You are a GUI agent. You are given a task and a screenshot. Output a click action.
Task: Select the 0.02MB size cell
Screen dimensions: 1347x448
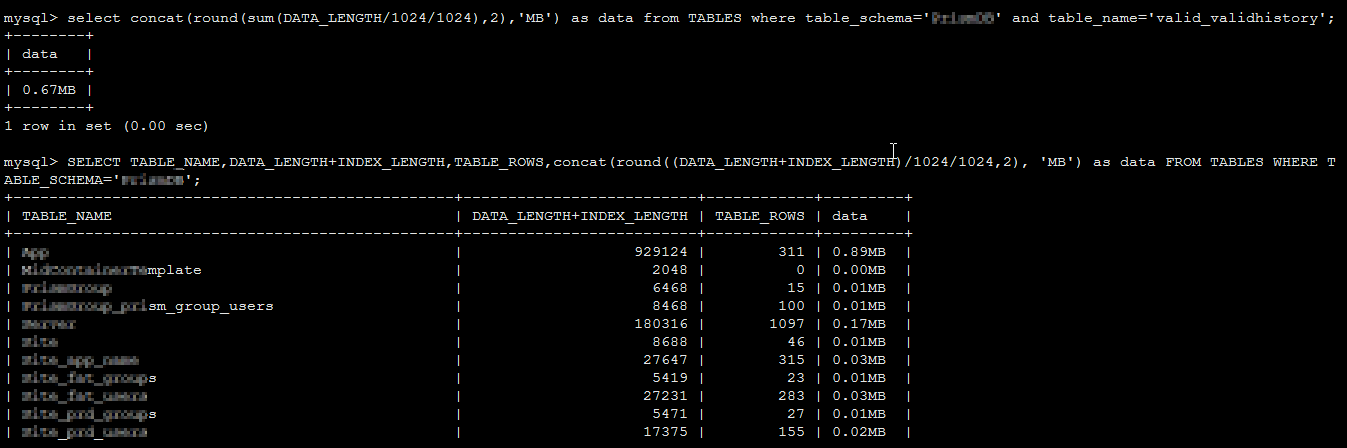click(x=858, y=432)
